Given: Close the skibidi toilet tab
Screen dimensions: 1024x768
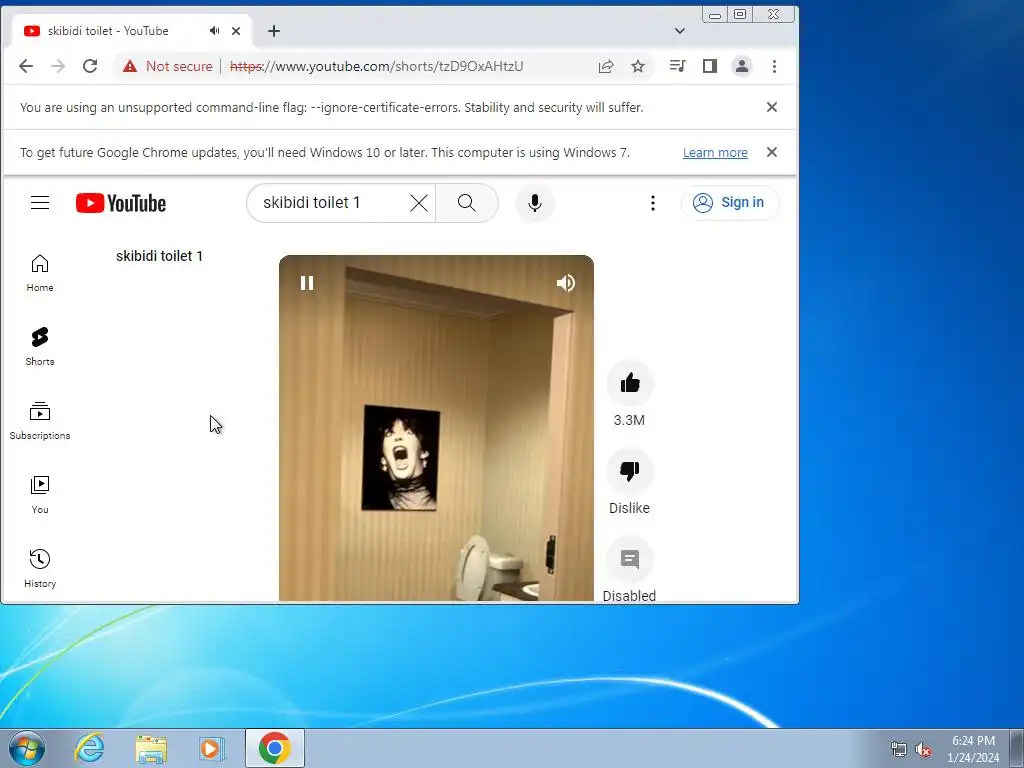Looking at the screenshot, I should click(x=236, y=31).
